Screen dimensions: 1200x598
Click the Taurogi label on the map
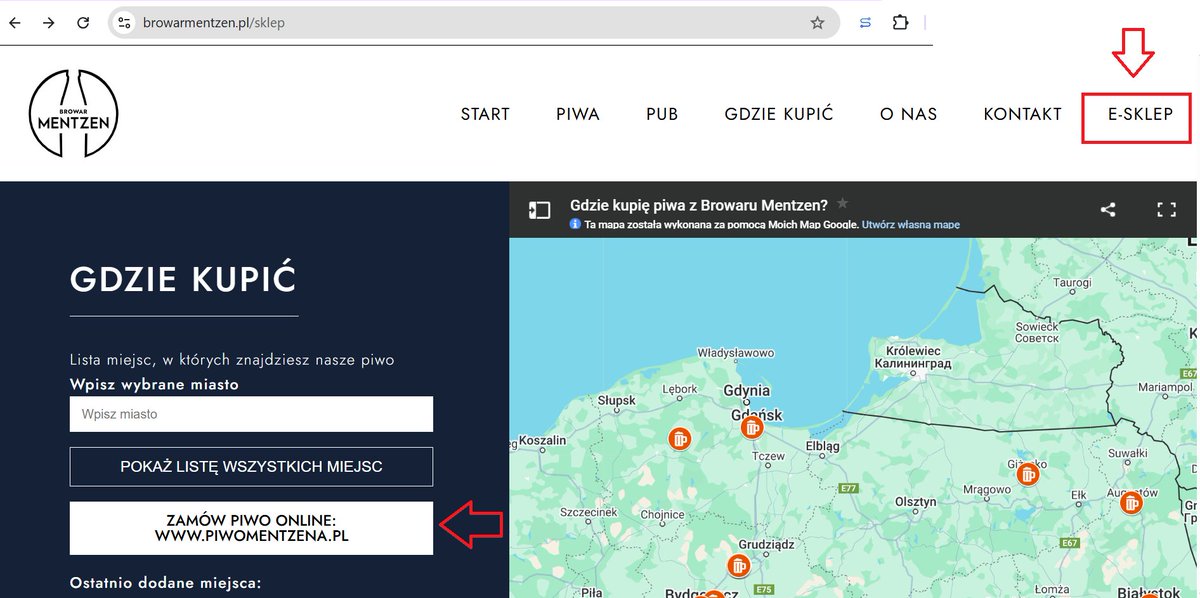(1072, 283)
